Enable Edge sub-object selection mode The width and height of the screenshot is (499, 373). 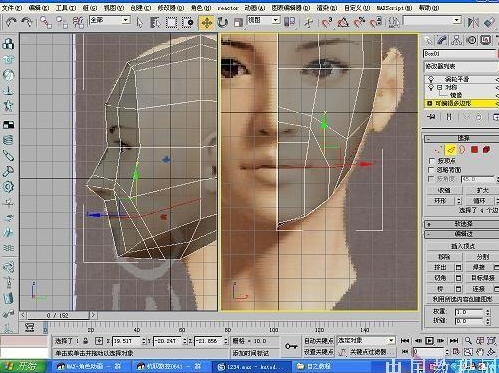pyautogui.click(x=451, y=150)
